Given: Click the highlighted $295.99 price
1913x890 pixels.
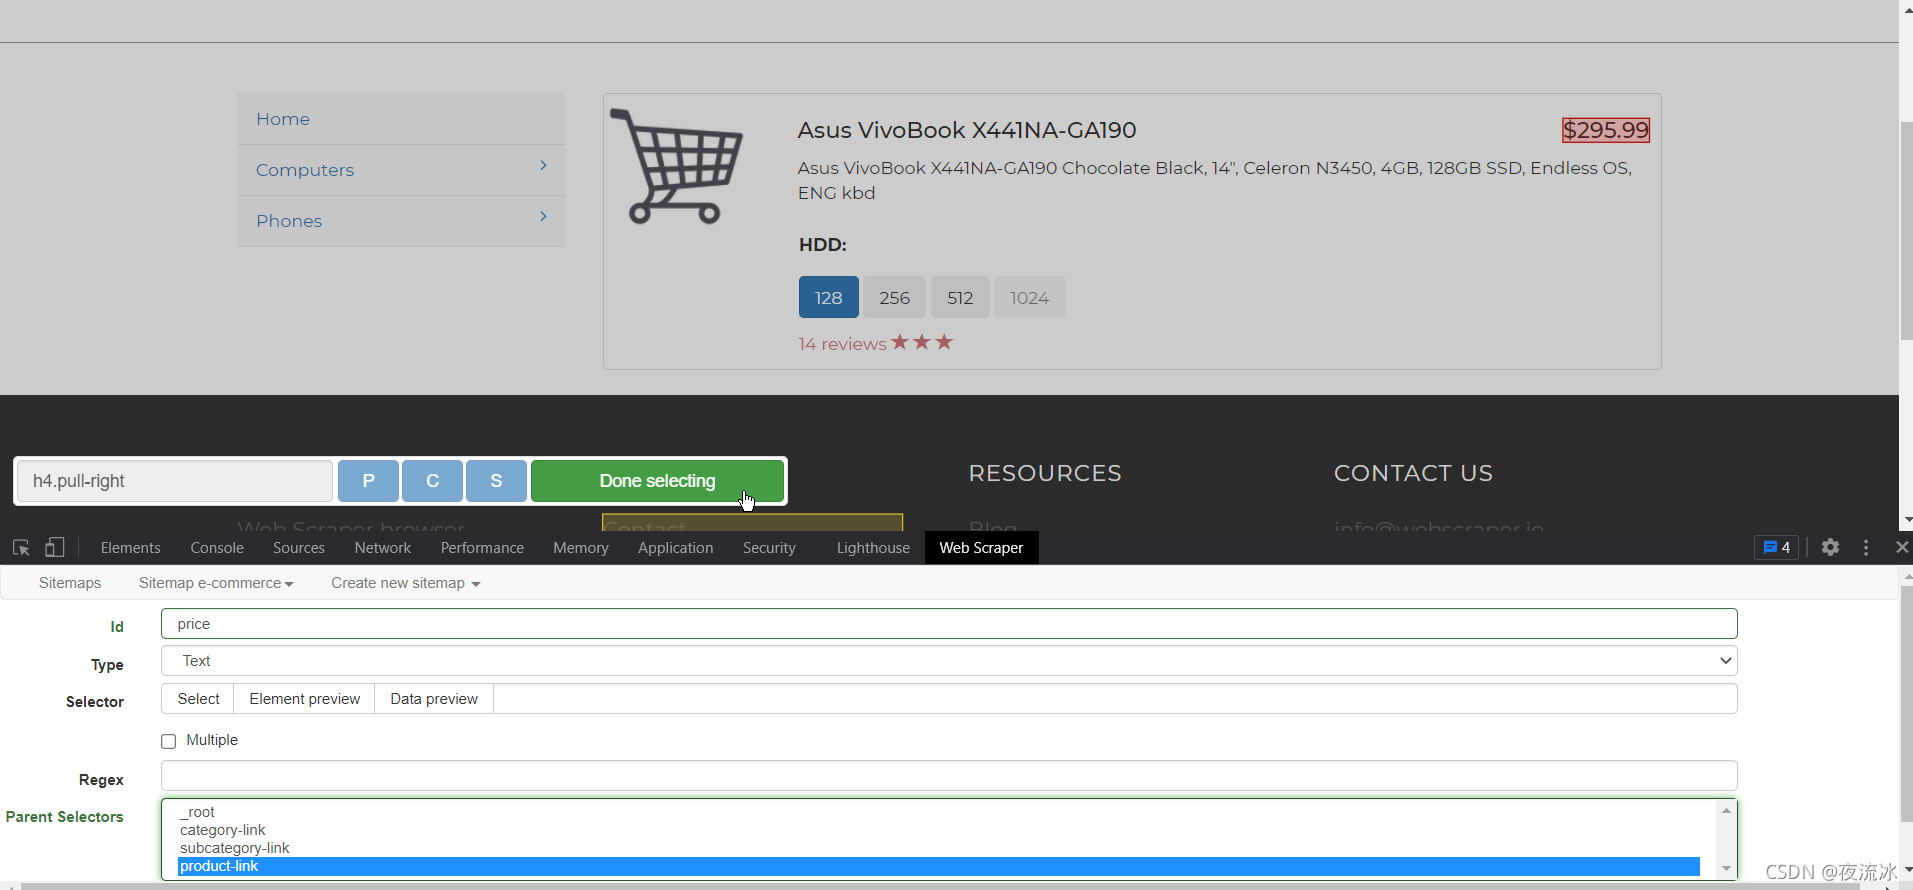Looking at the screenshot, I should pyautogui.click(x=1606, y=130).
